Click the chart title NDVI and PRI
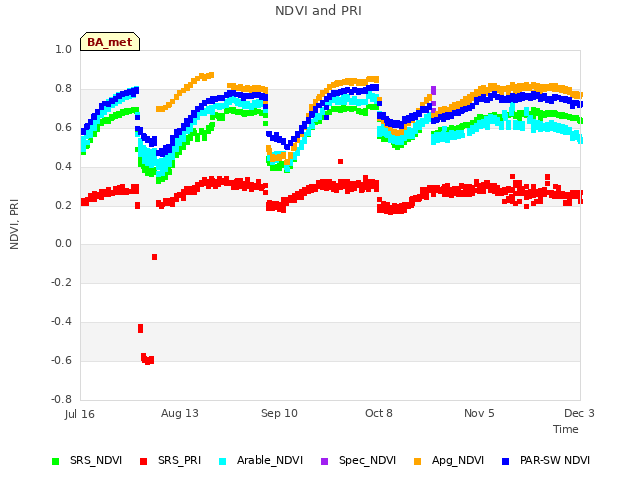Image resolution: width=640 pixels, height=480 pixels. [318, 11]
